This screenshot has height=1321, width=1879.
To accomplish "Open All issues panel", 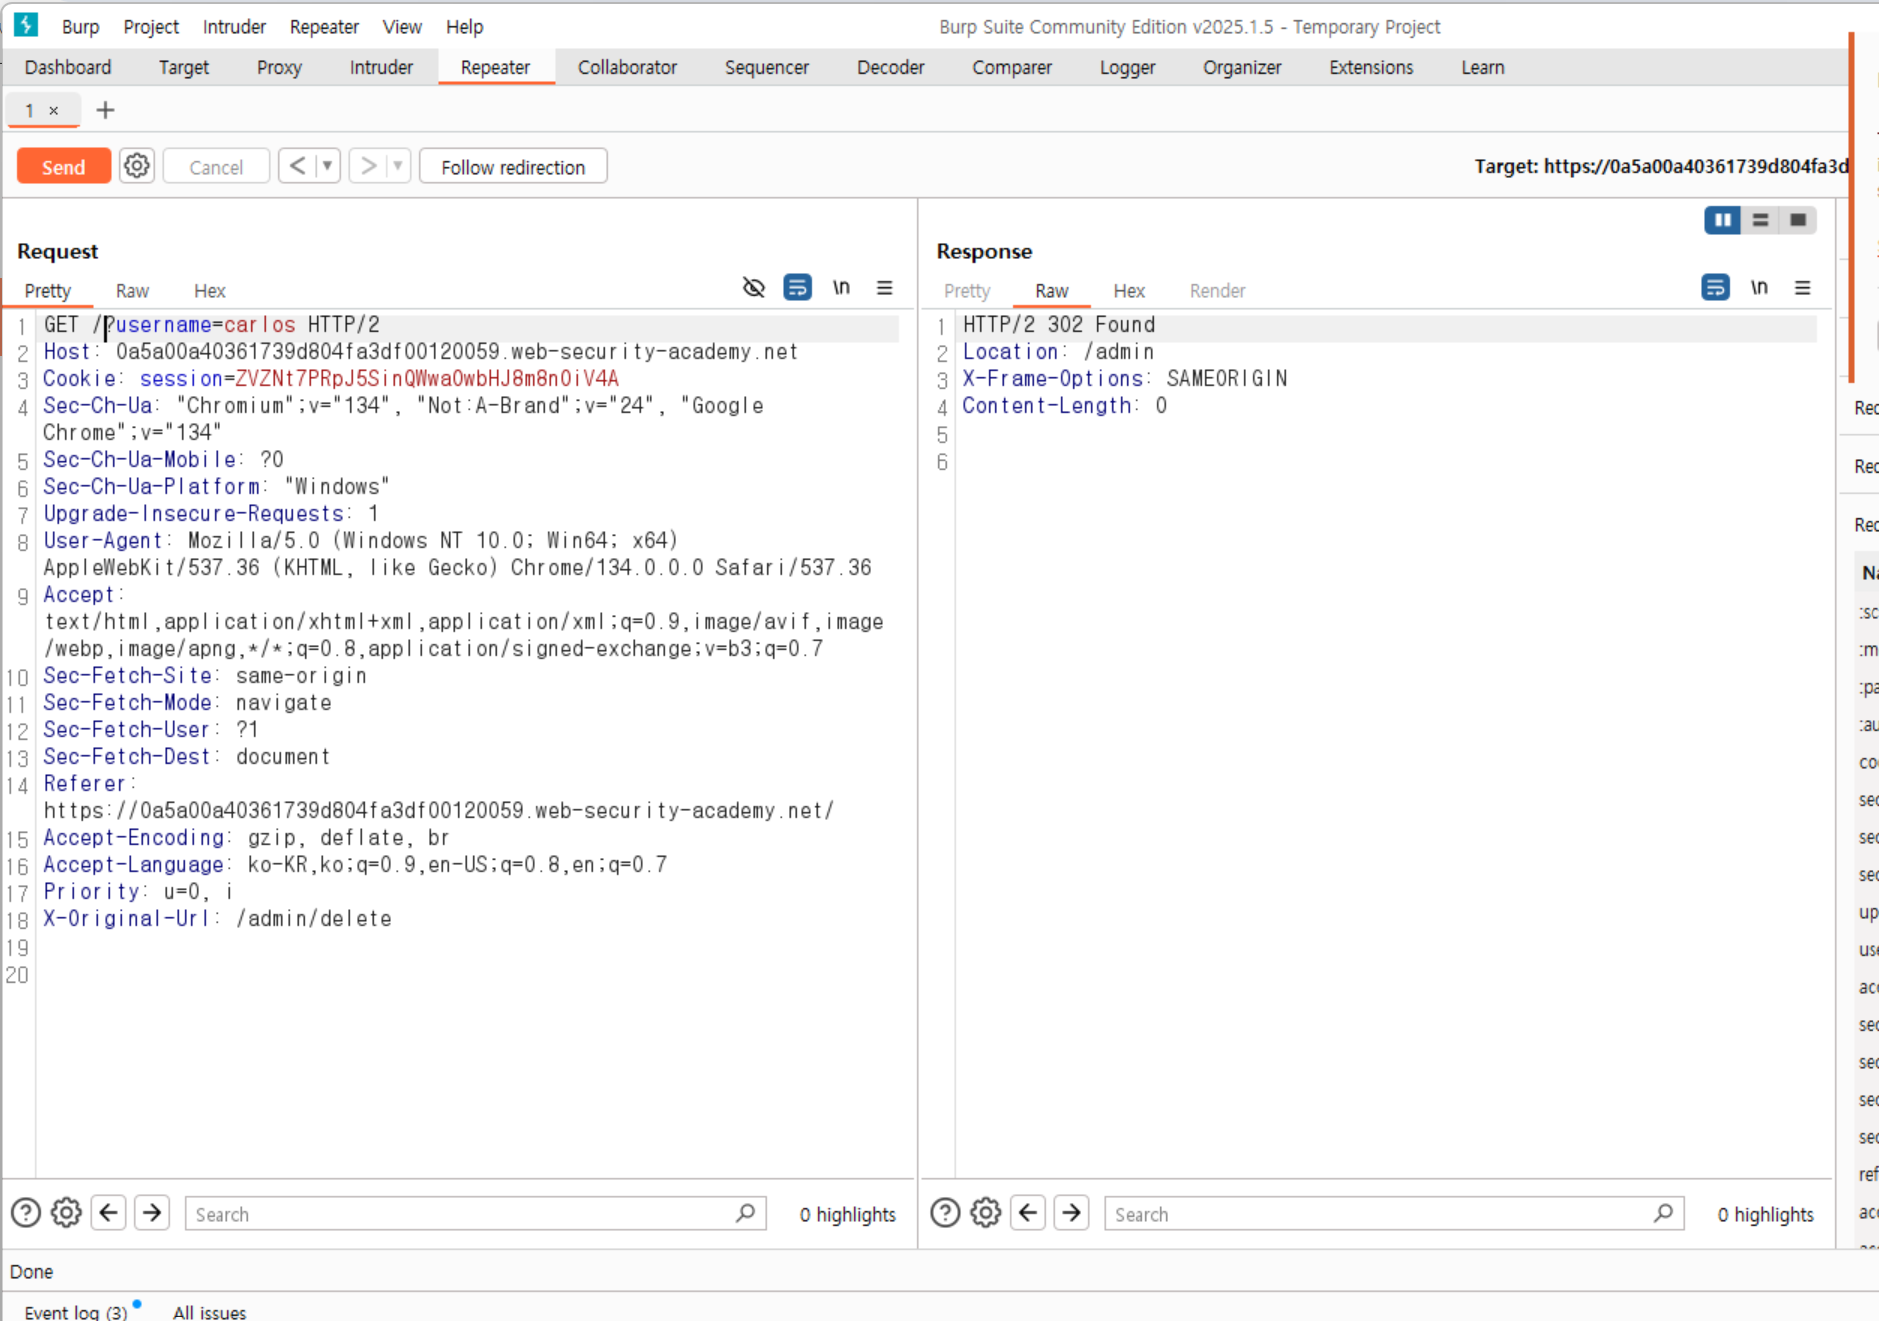I will (209, 1311).
